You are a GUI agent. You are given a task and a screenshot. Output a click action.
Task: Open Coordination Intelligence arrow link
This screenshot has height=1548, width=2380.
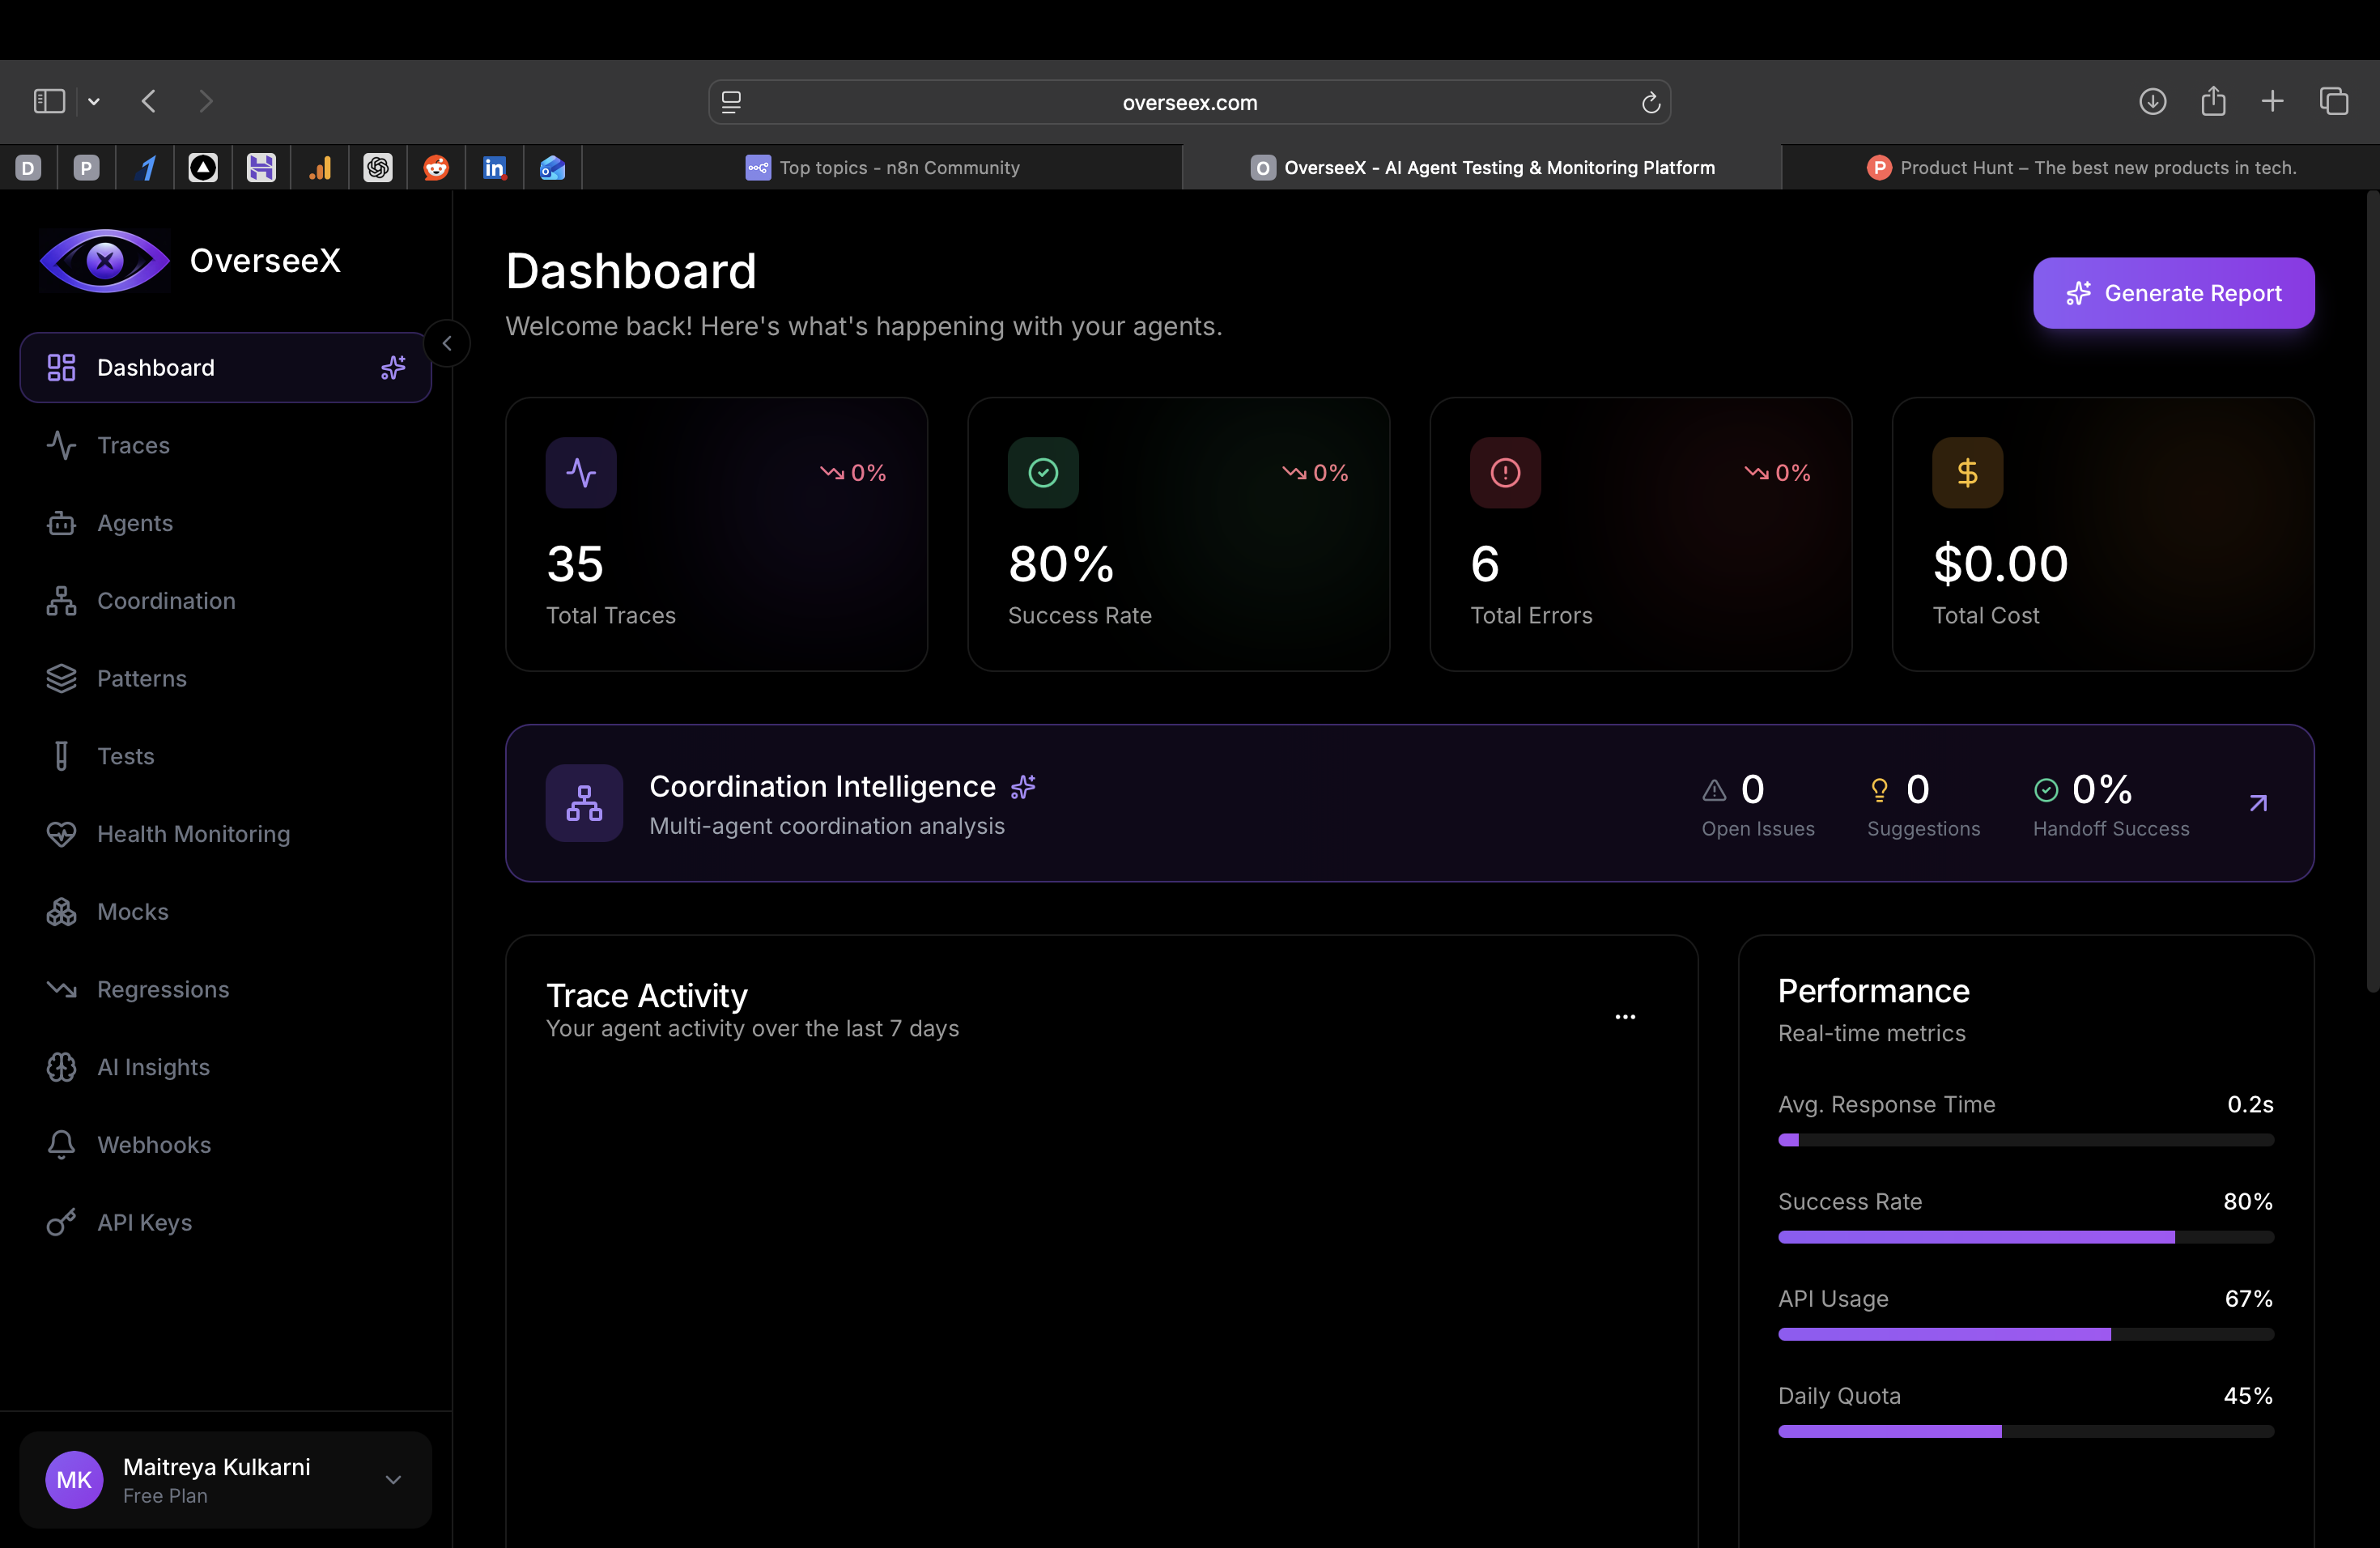(2257, 803)
